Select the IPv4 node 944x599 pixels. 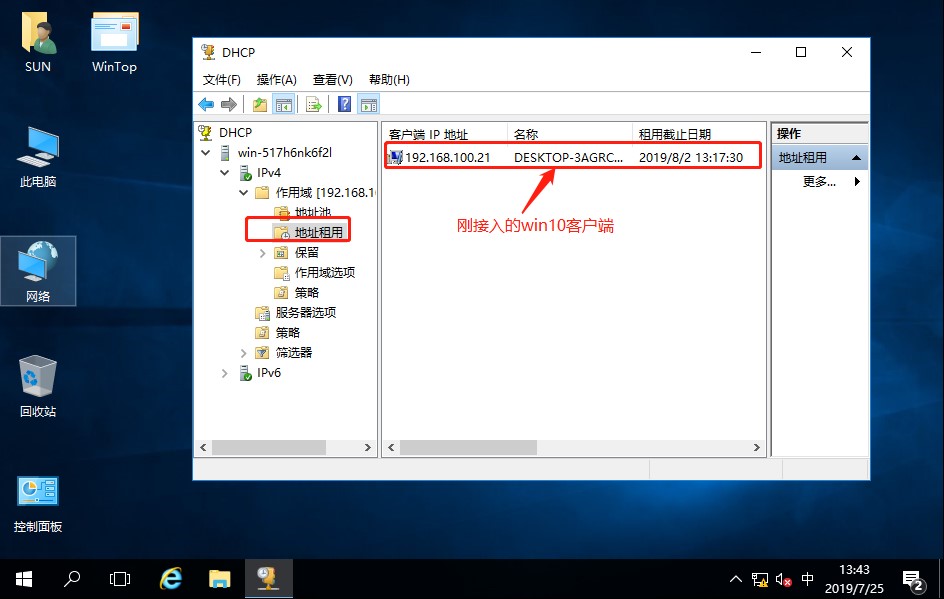(x=269, y=173)
